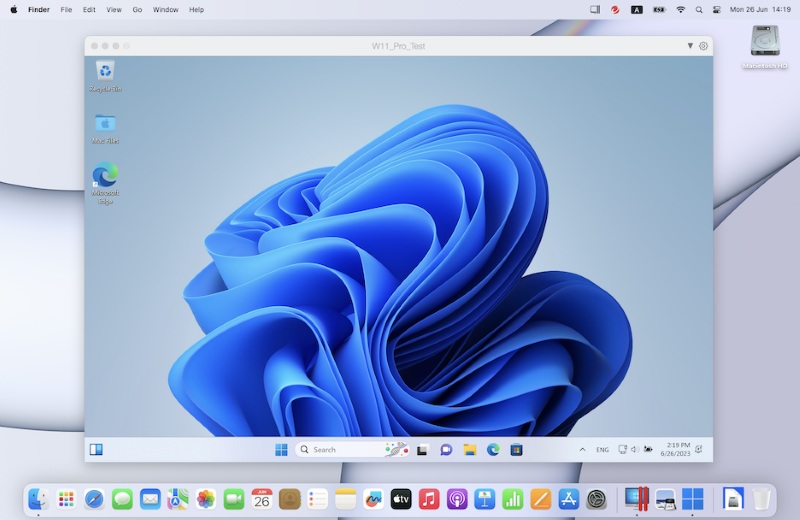Open Maps from the Dock
The width and height of the screenshot is (800, 520).
[x=178, y=499]
